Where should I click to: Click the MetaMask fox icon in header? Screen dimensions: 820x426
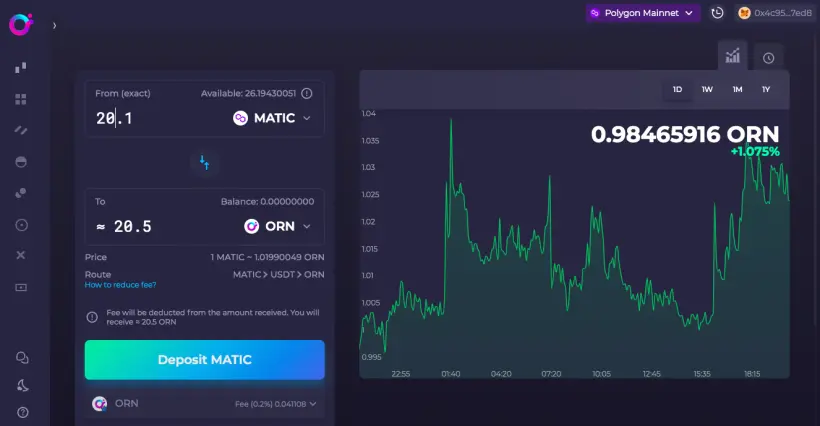coord(744,13)
